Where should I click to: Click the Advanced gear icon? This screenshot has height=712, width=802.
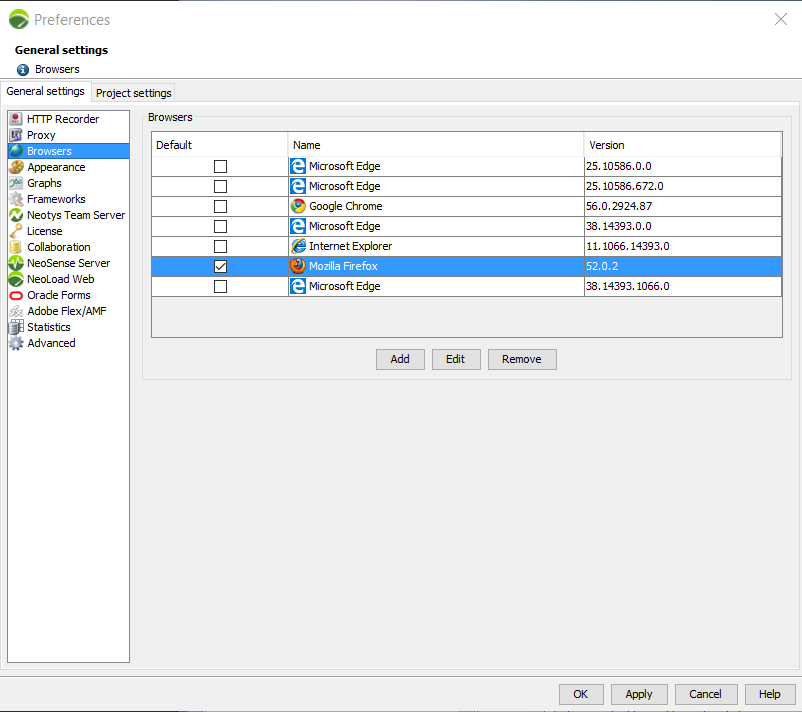point(16,343)
